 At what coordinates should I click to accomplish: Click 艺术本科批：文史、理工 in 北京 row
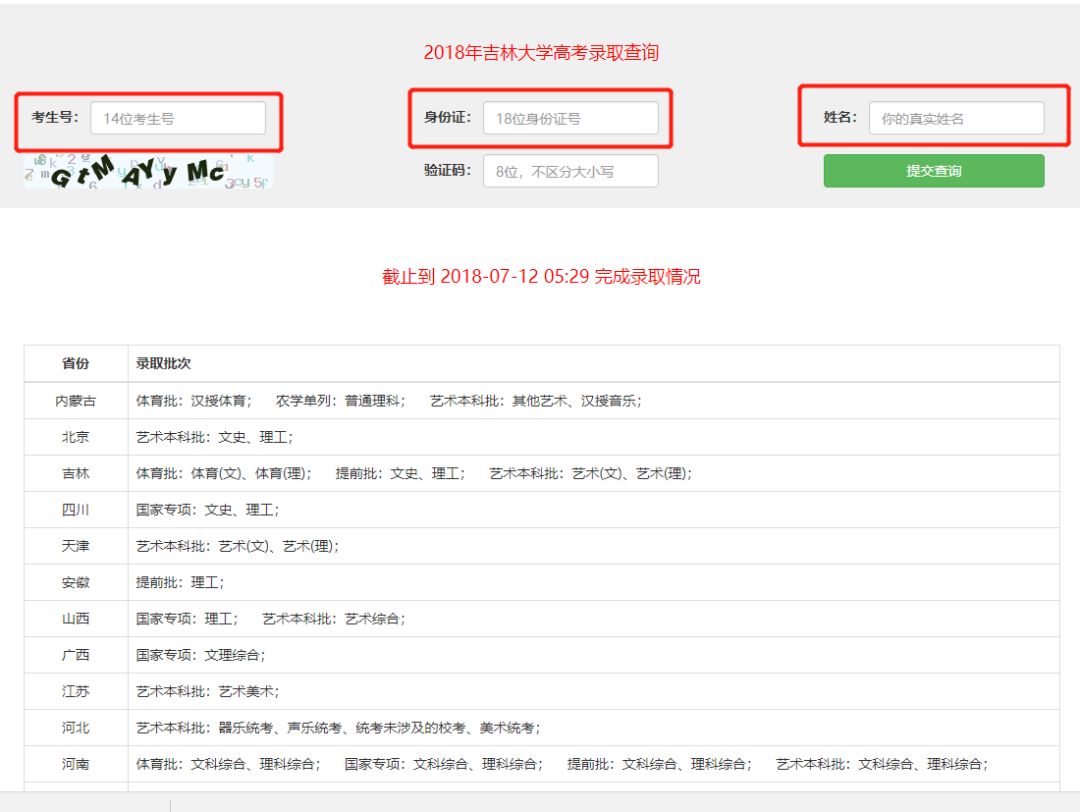point(215,437)
